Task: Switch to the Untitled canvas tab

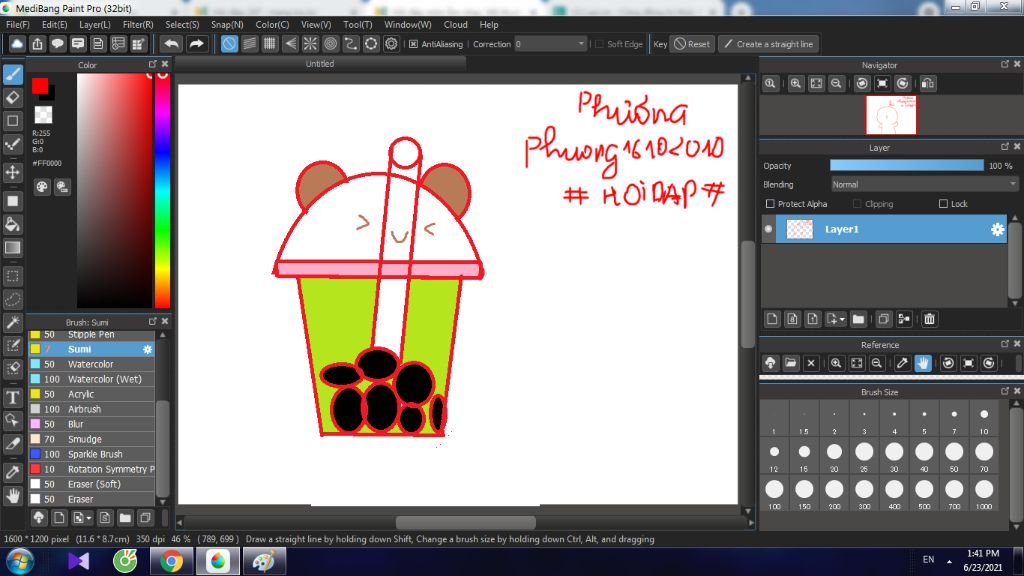Action: coord(320,63)
